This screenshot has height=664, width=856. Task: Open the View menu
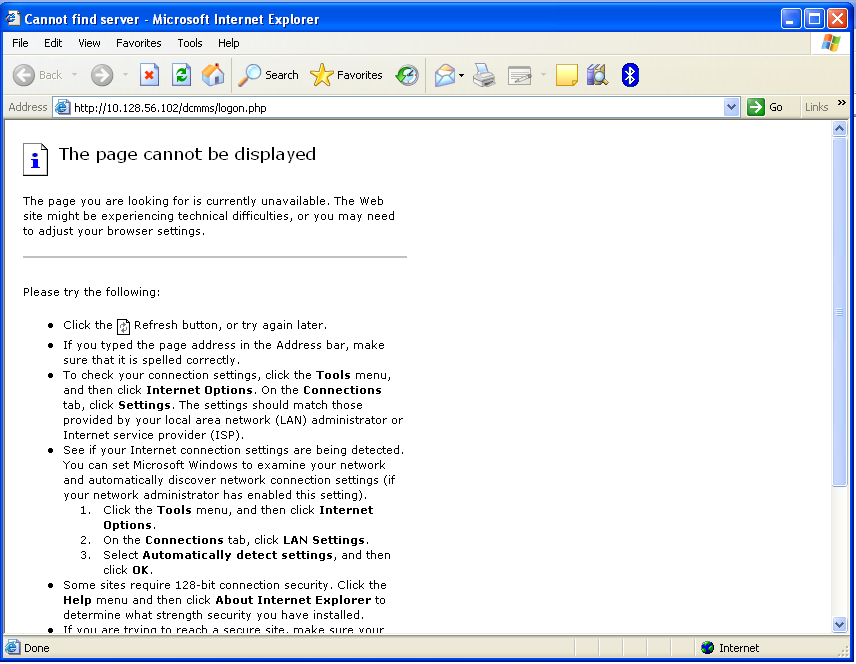pyautogui.click(x=89, y=43)
